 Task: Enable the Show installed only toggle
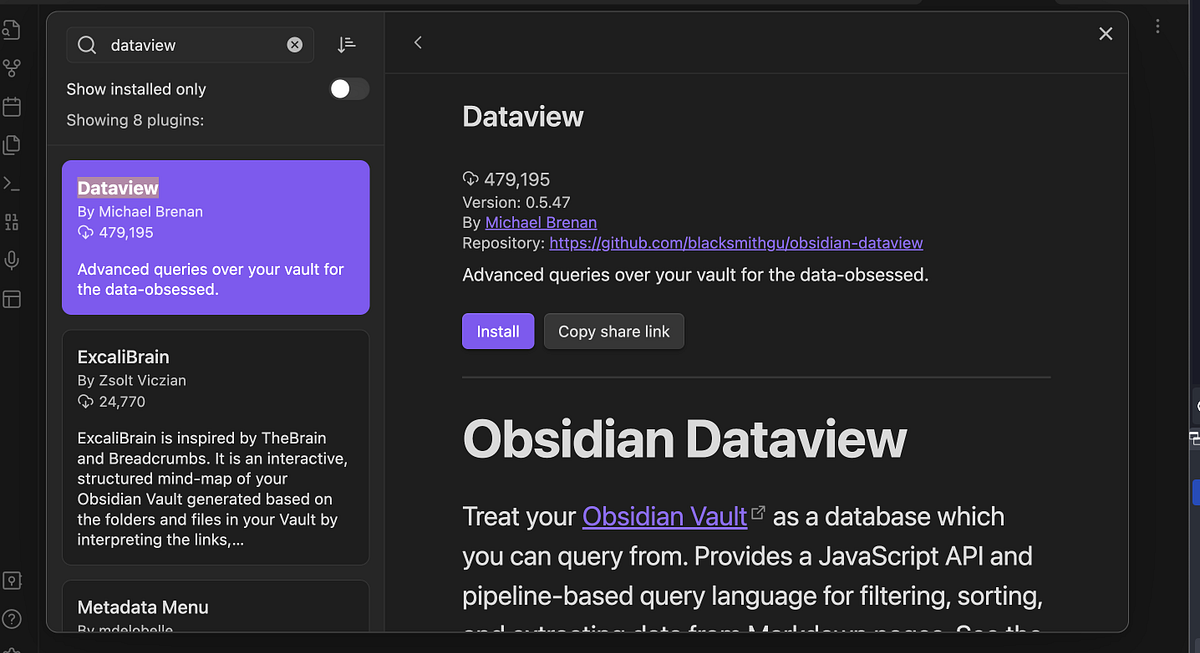point(349,89)
